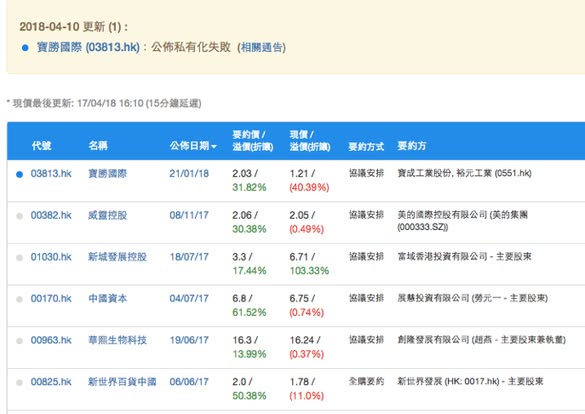Open stock code 00170.hk
The width and height of the screenshot is (585, 414).
51,298
